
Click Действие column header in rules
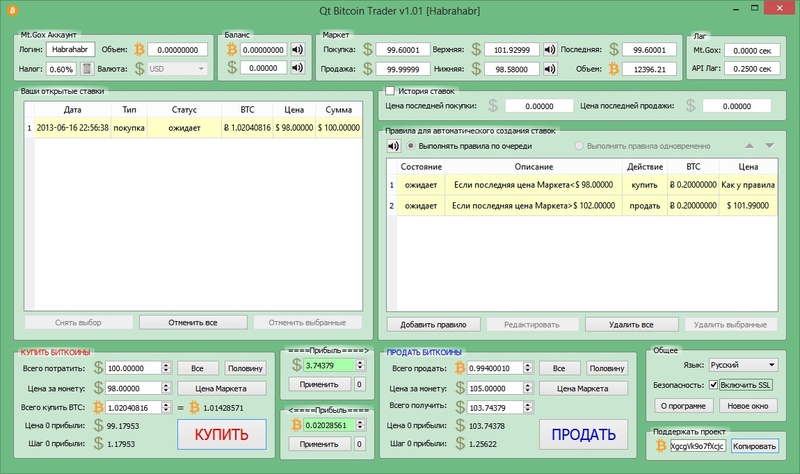[645, 167]
